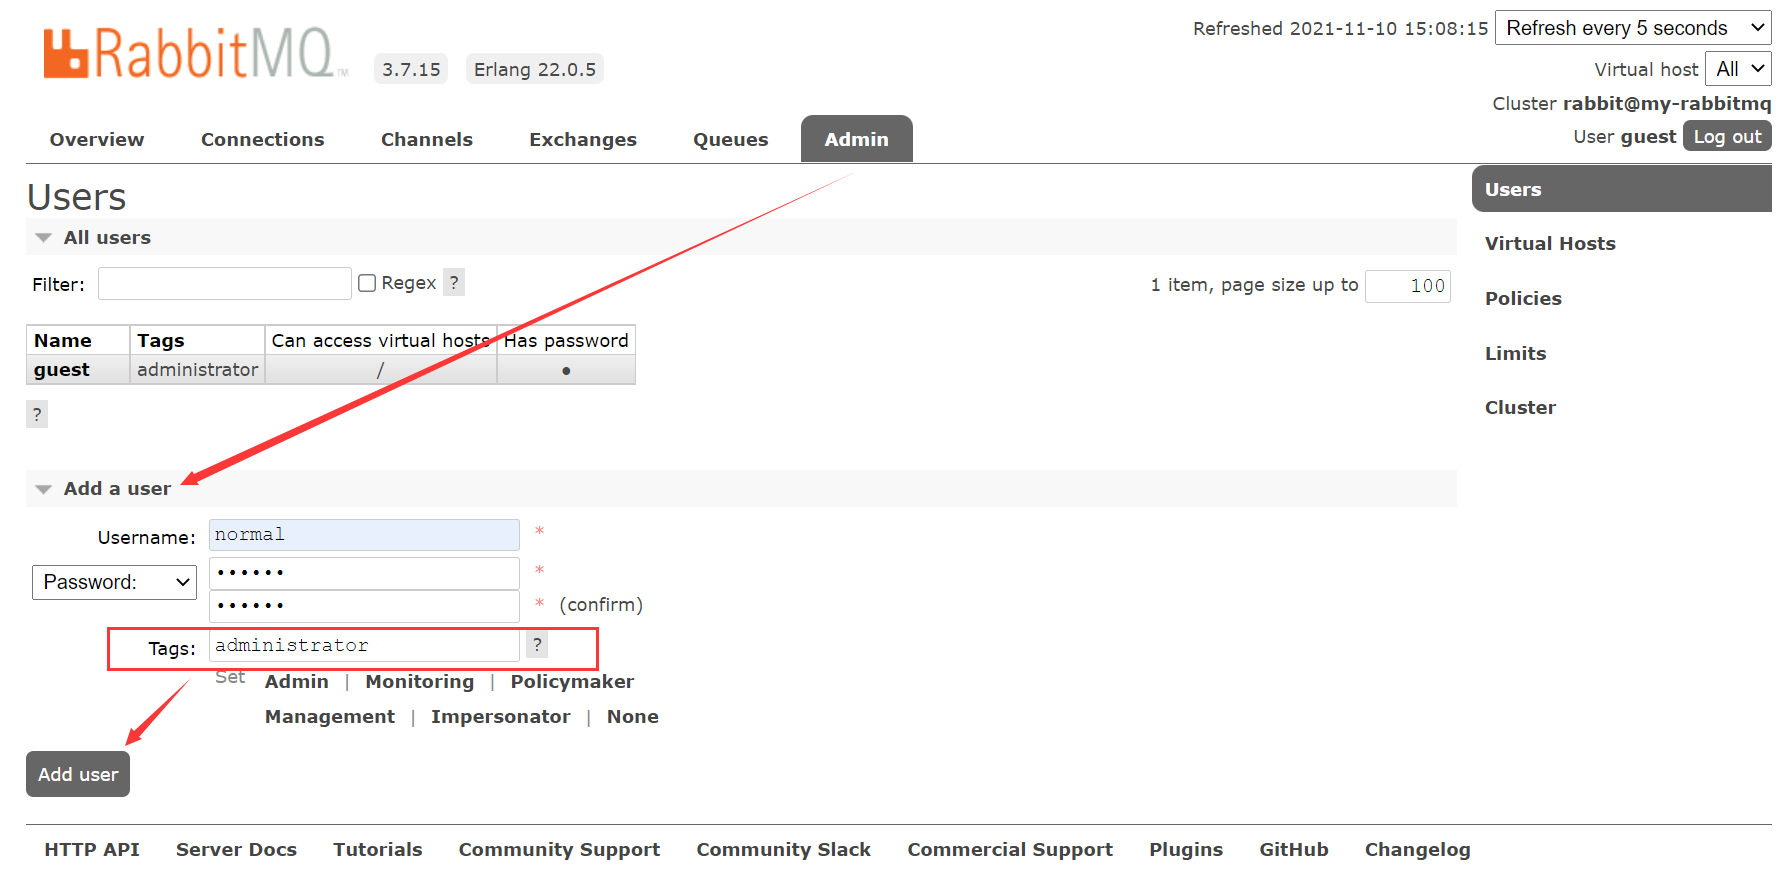The image size is (1788, 876).
Task: Set the Management tag
Action: coord(330,716)
